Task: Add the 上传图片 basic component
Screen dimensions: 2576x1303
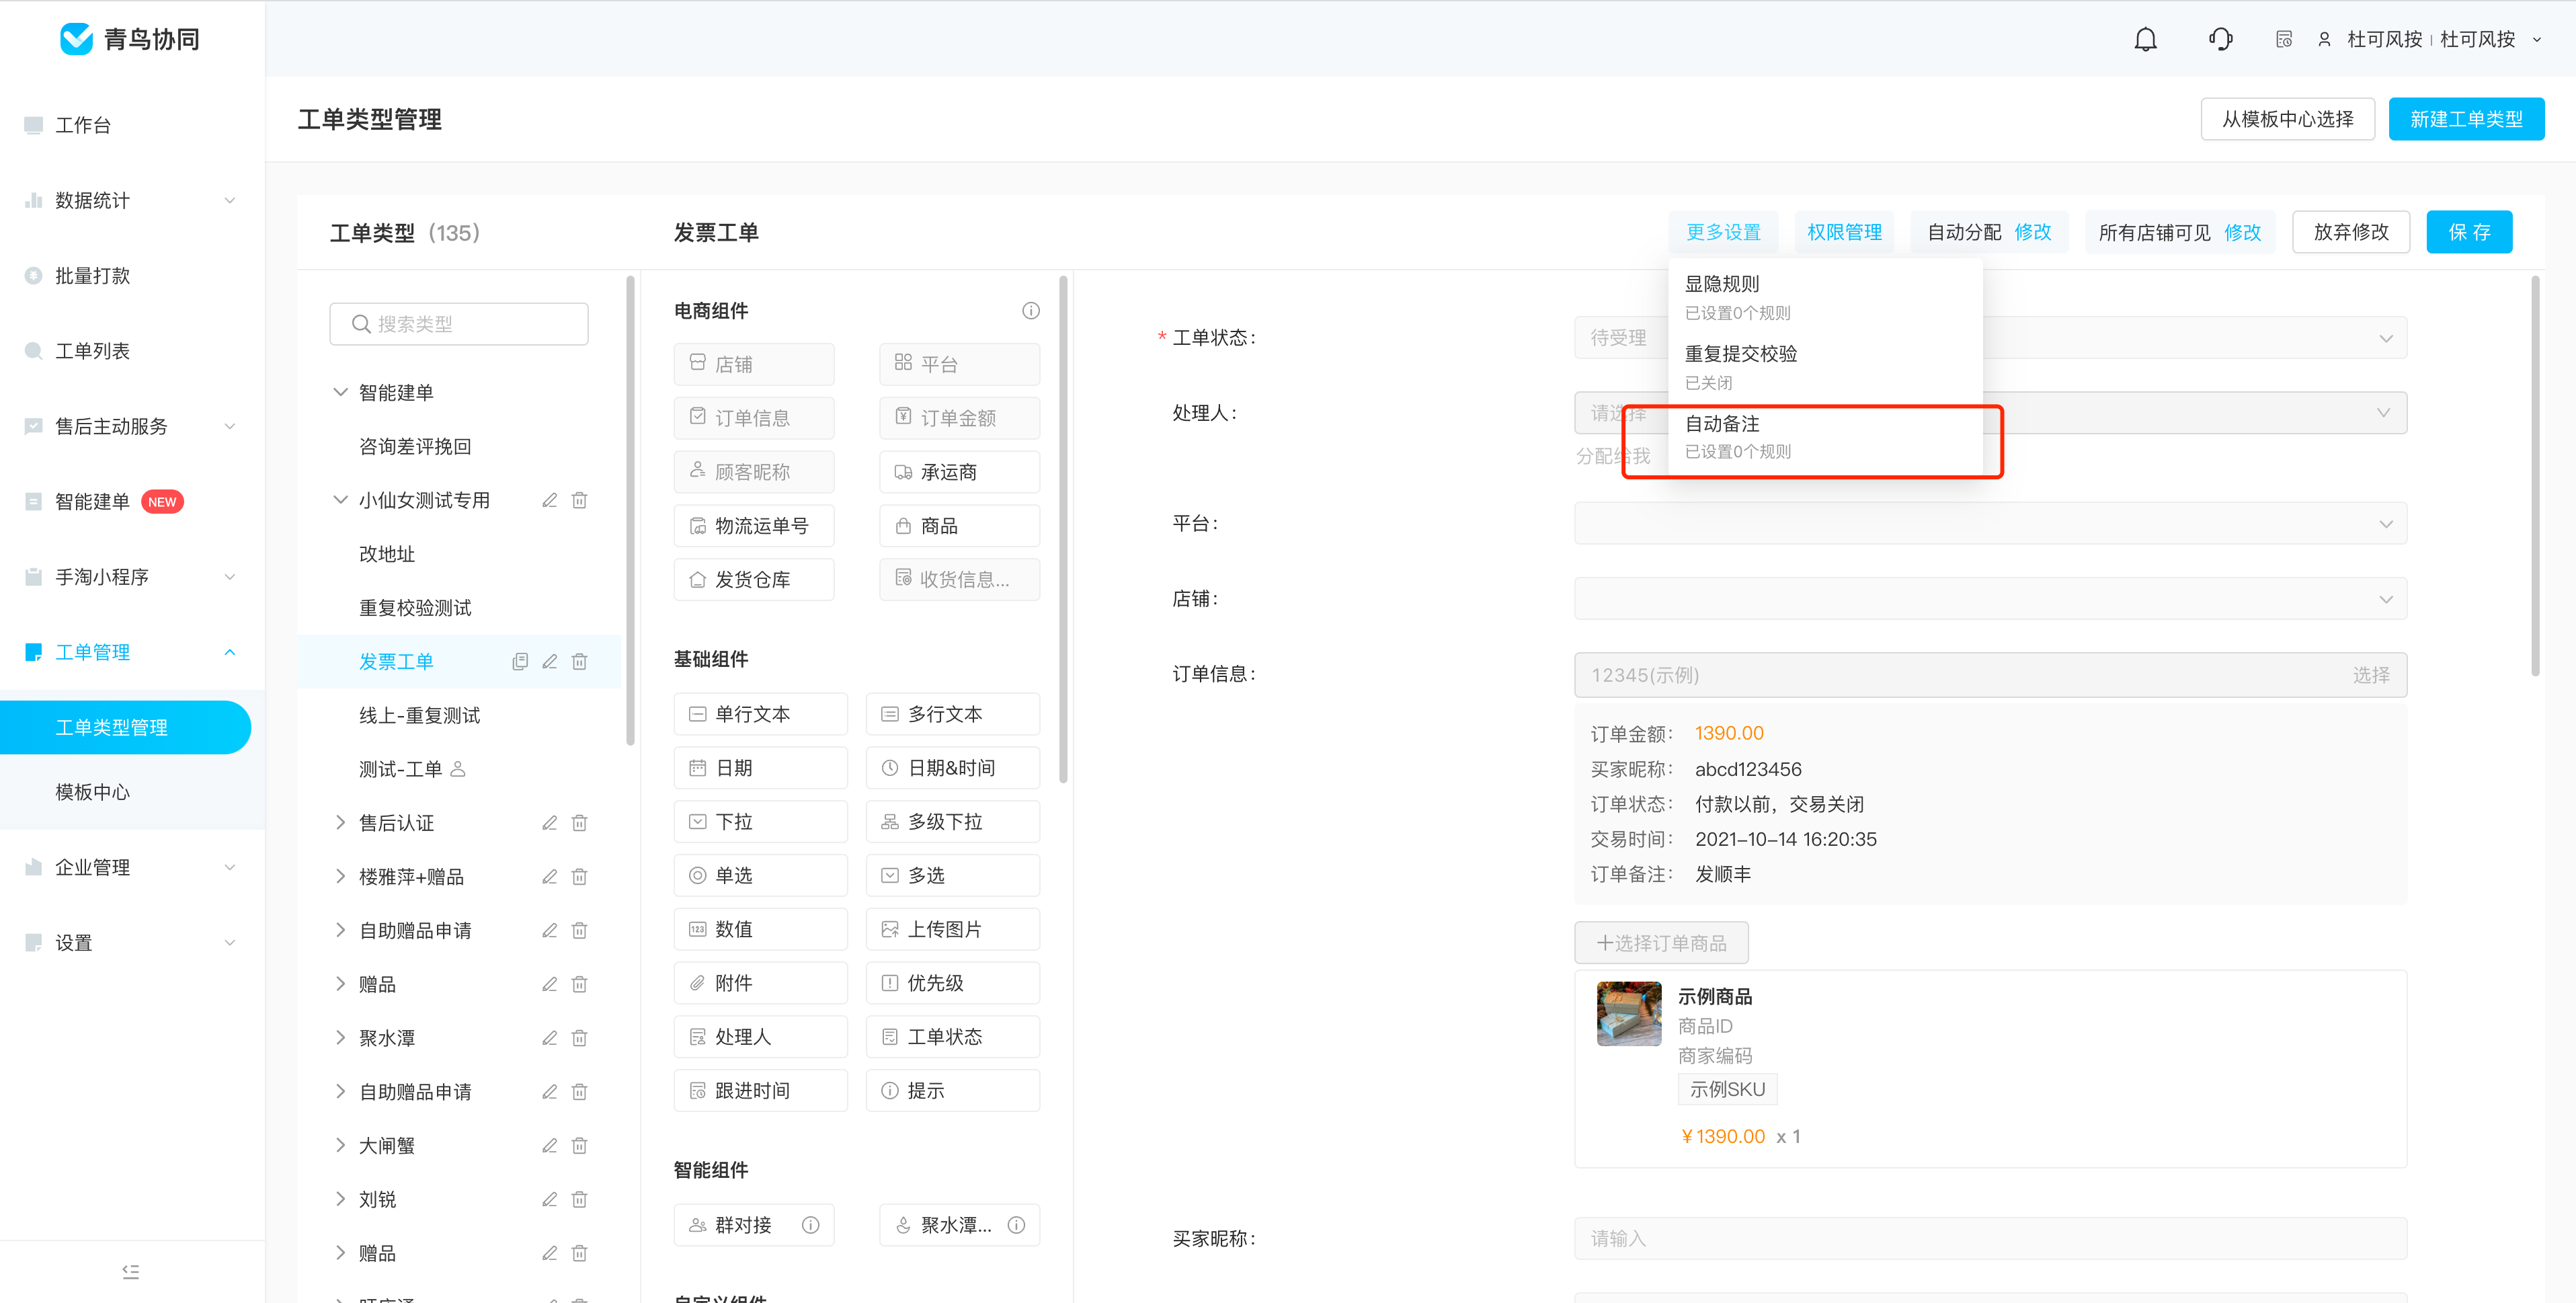Action: click(x=952, y=929)
